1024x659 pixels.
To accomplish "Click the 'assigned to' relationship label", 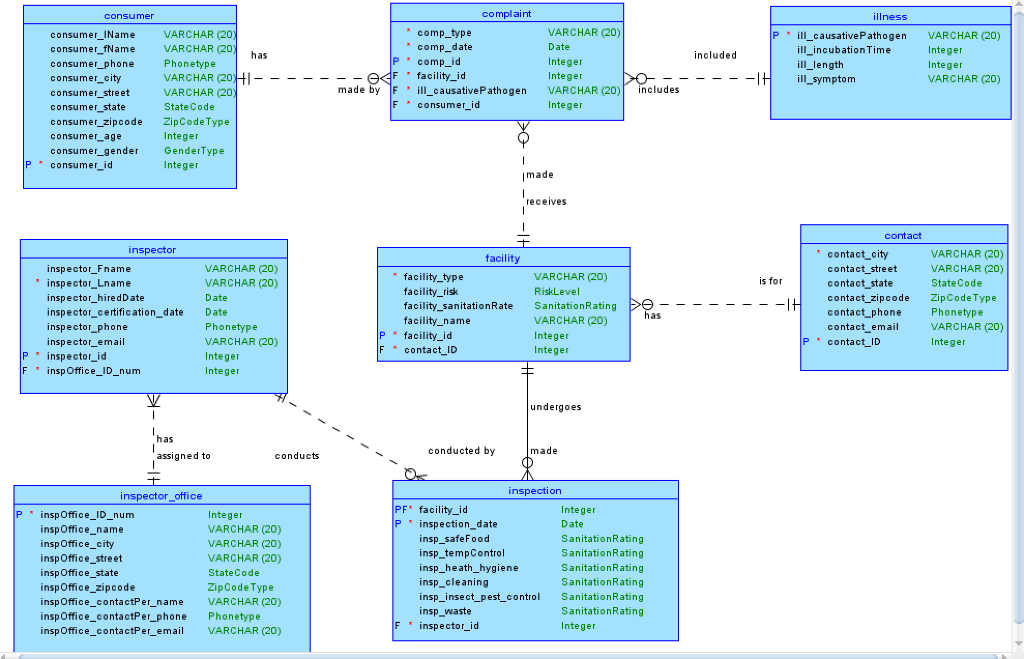I will [x=184, y=456].
